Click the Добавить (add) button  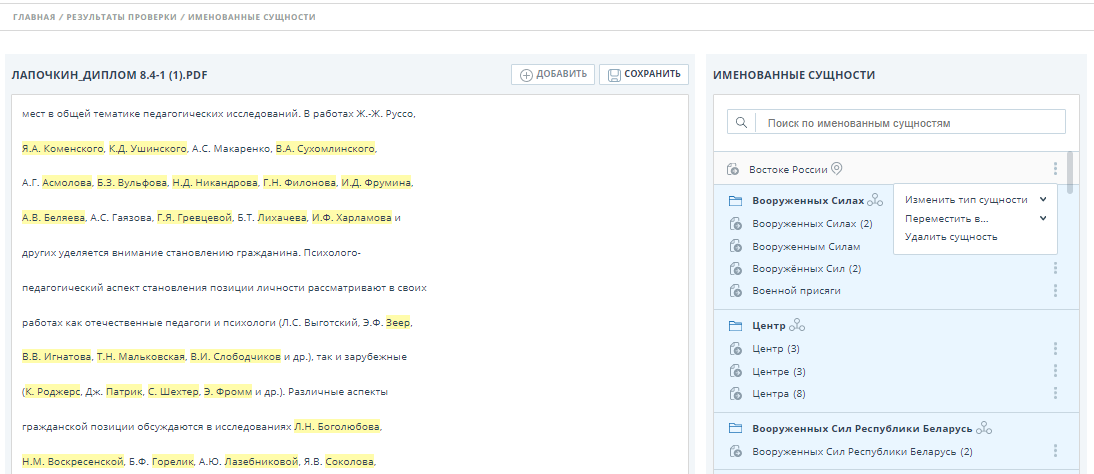pos(553,75)
